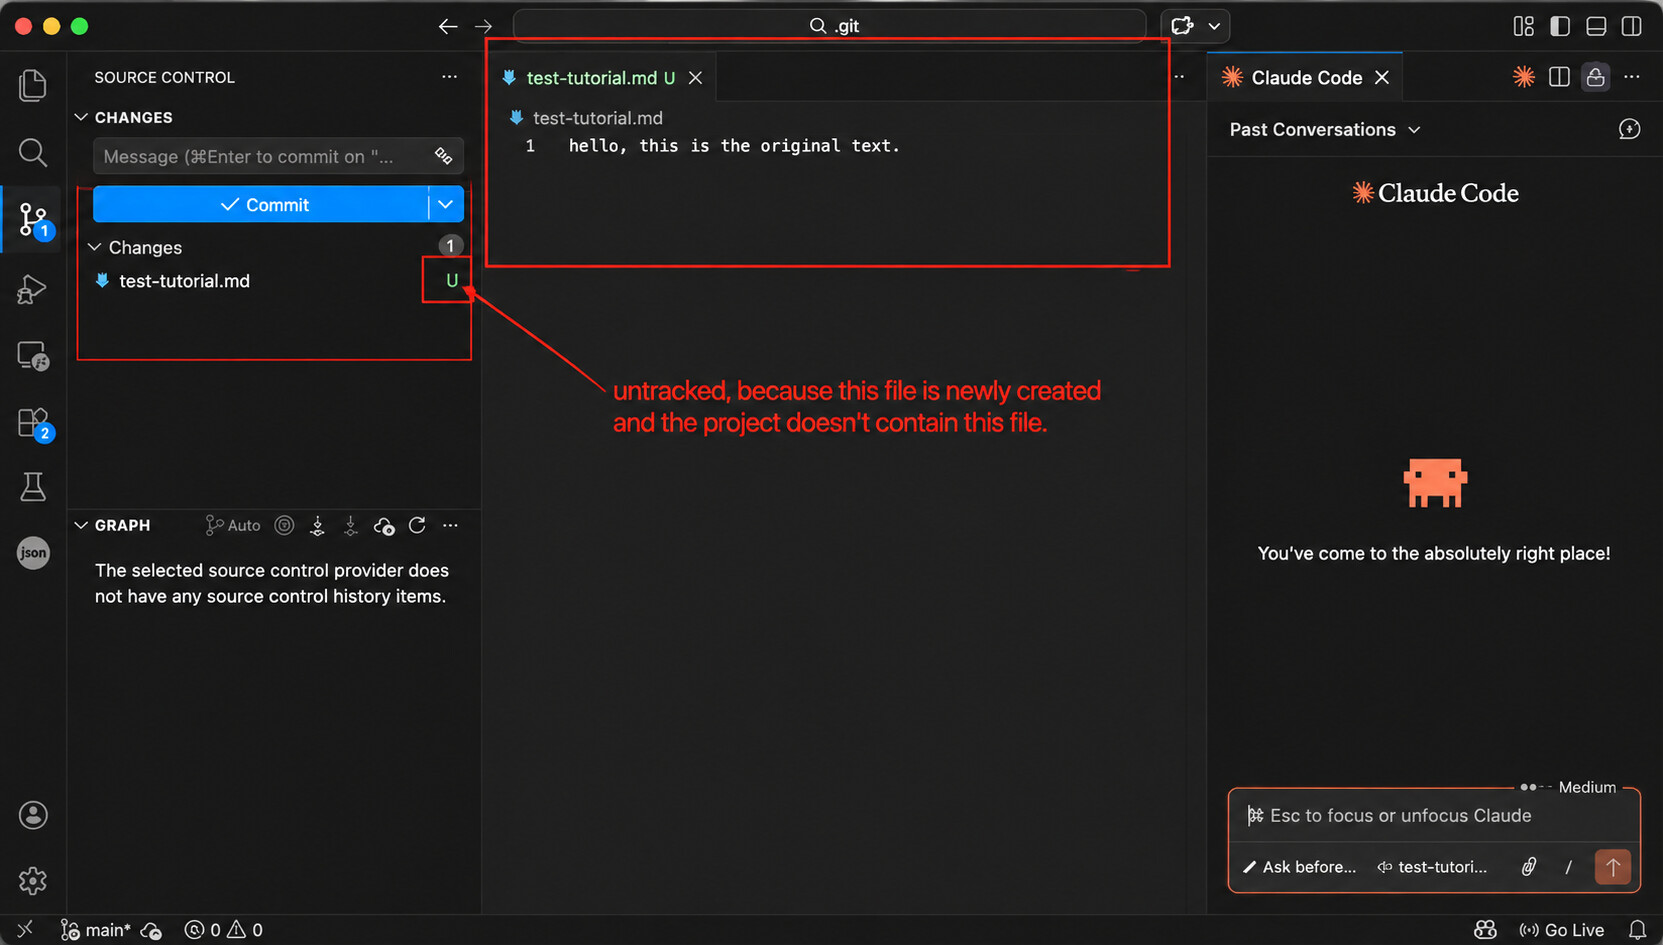Open the slash commands menu
This screenshot has height=945, width=1663.
click(1568, 867)
